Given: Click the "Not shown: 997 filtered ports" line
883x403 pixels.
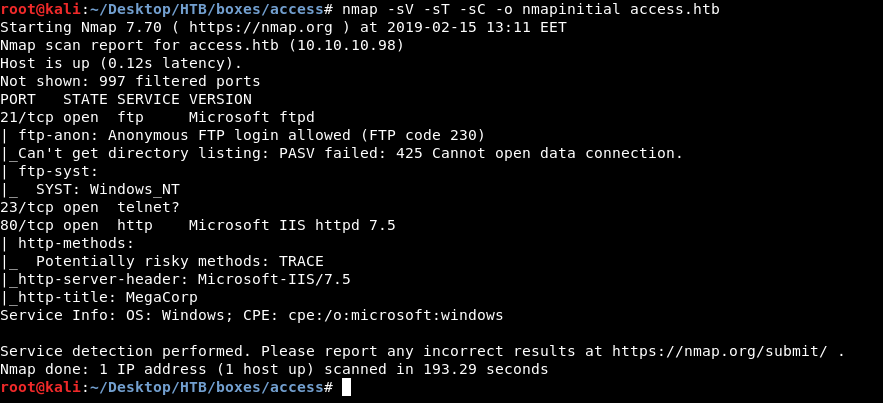Looking at the screenshot, I should tap(130, 81).
